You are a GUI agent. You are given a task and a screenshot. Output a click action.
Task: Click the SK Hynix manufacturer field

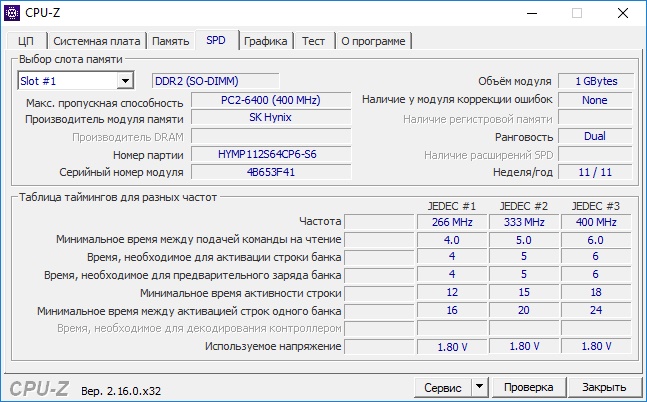coord(271,118)
